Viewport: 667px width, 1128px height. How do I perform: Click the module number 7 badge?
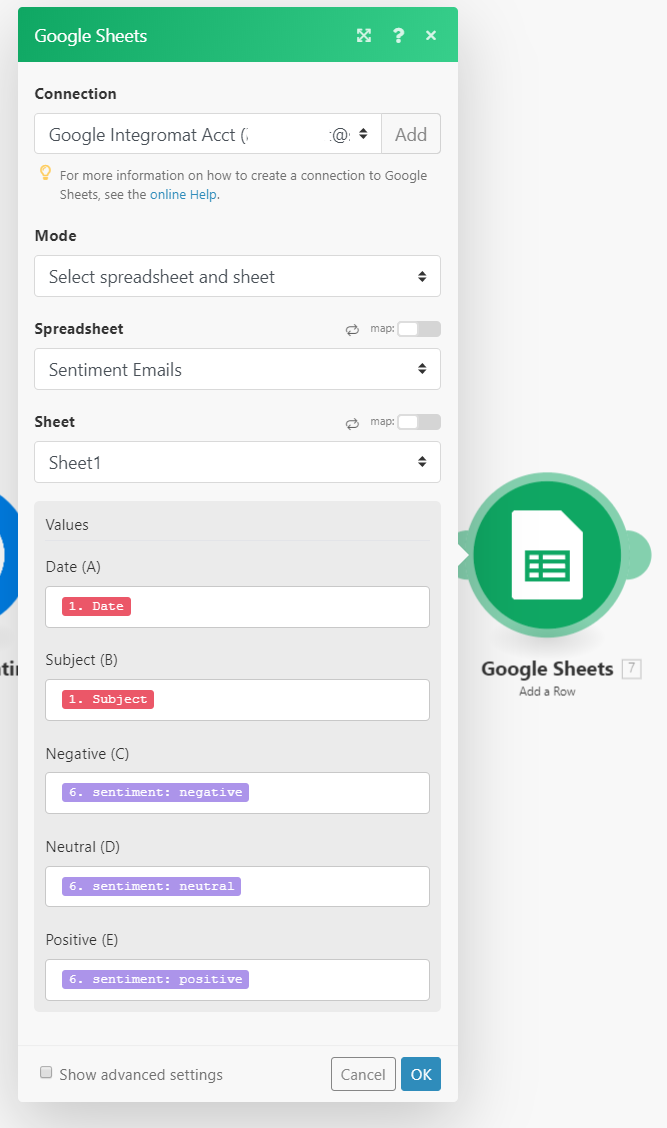click(632, 668)
